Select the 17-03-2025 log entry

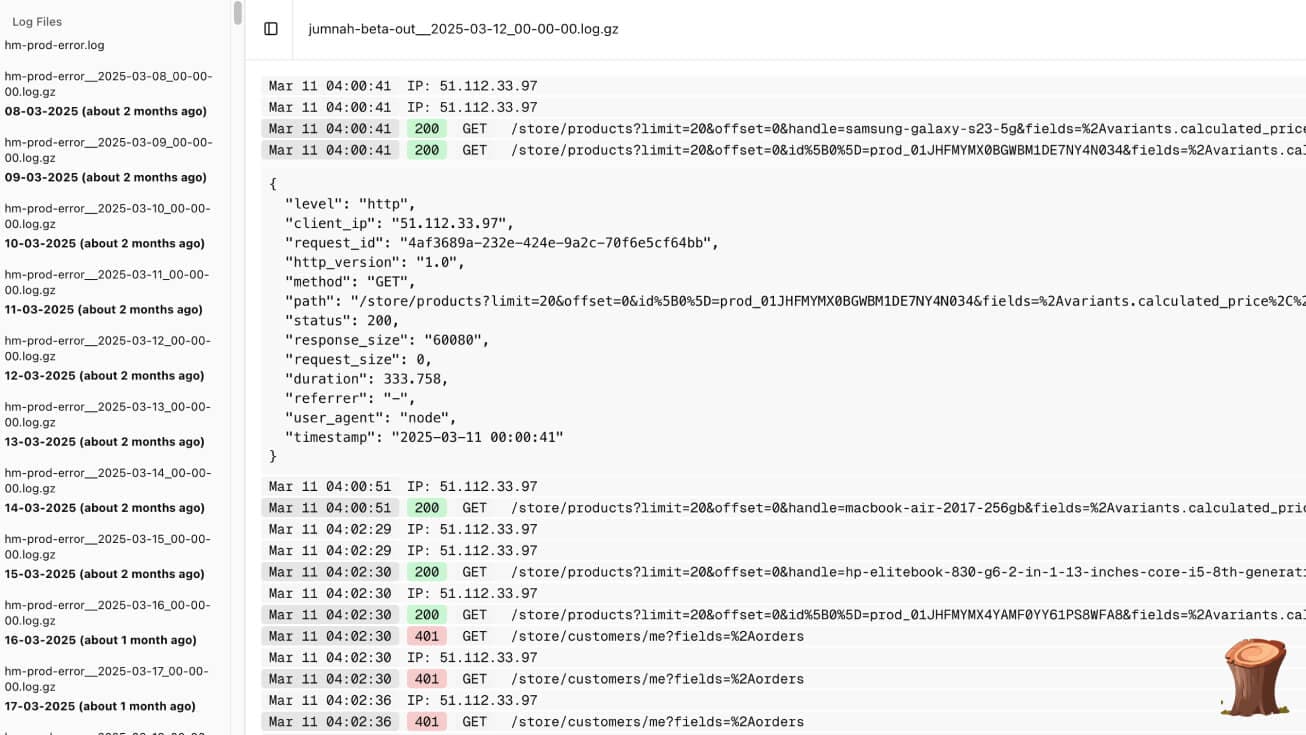tap(107, 687)
